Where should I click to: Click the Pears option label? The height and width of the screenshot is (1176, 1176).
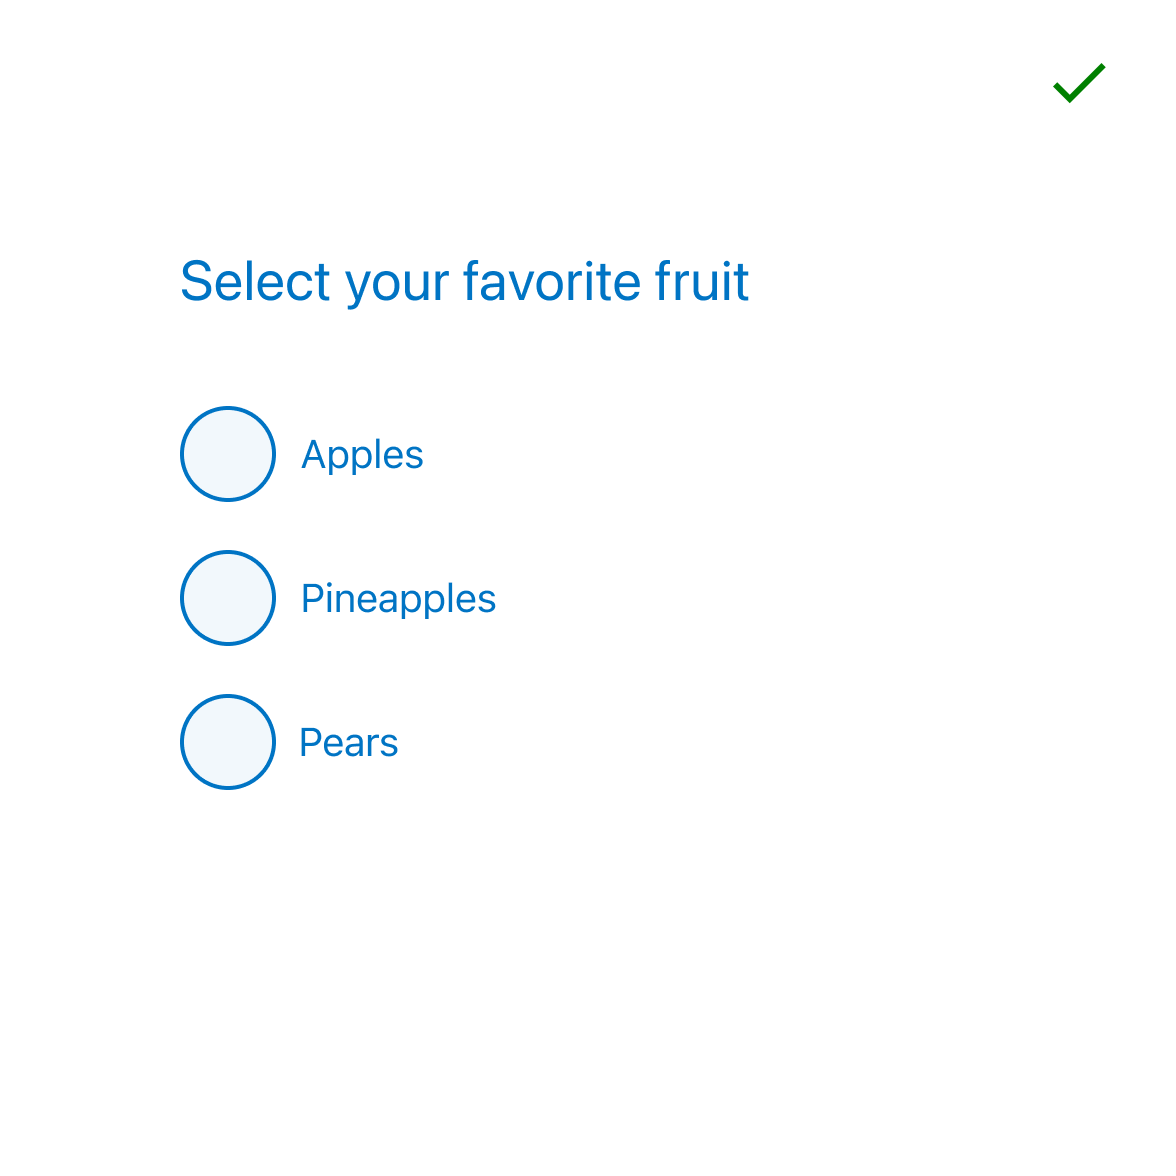[348, 742]
